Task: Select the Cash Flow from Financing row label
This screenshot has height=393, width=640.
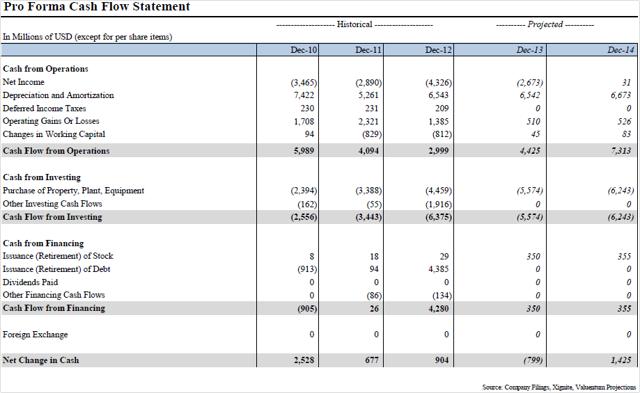Action: pyautogui.click(x=54, y=308)
